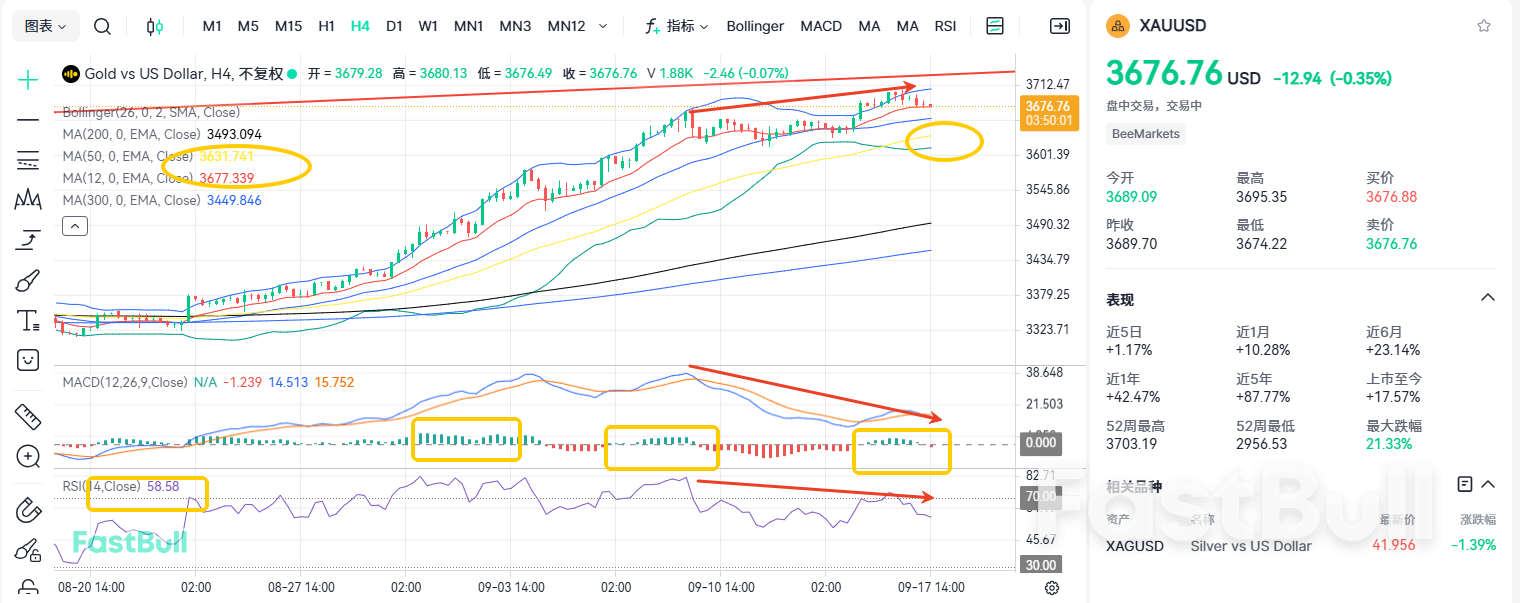Select the H1 timeframe tab
This screenshot has width=1520, height=603.
[x=326, y=26]
